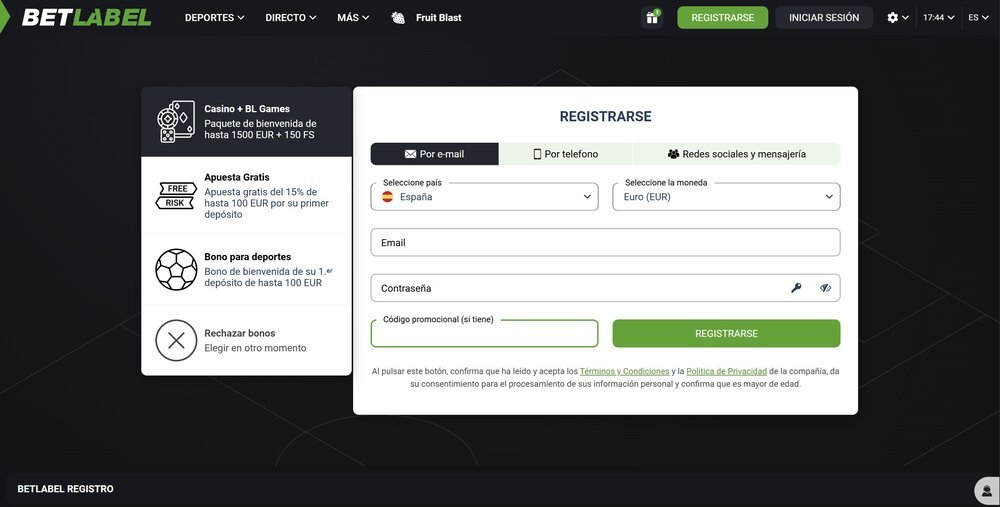The image size is (1000, 507).
Task: Choose Rechazar bonos option
Action: [246, 341]
